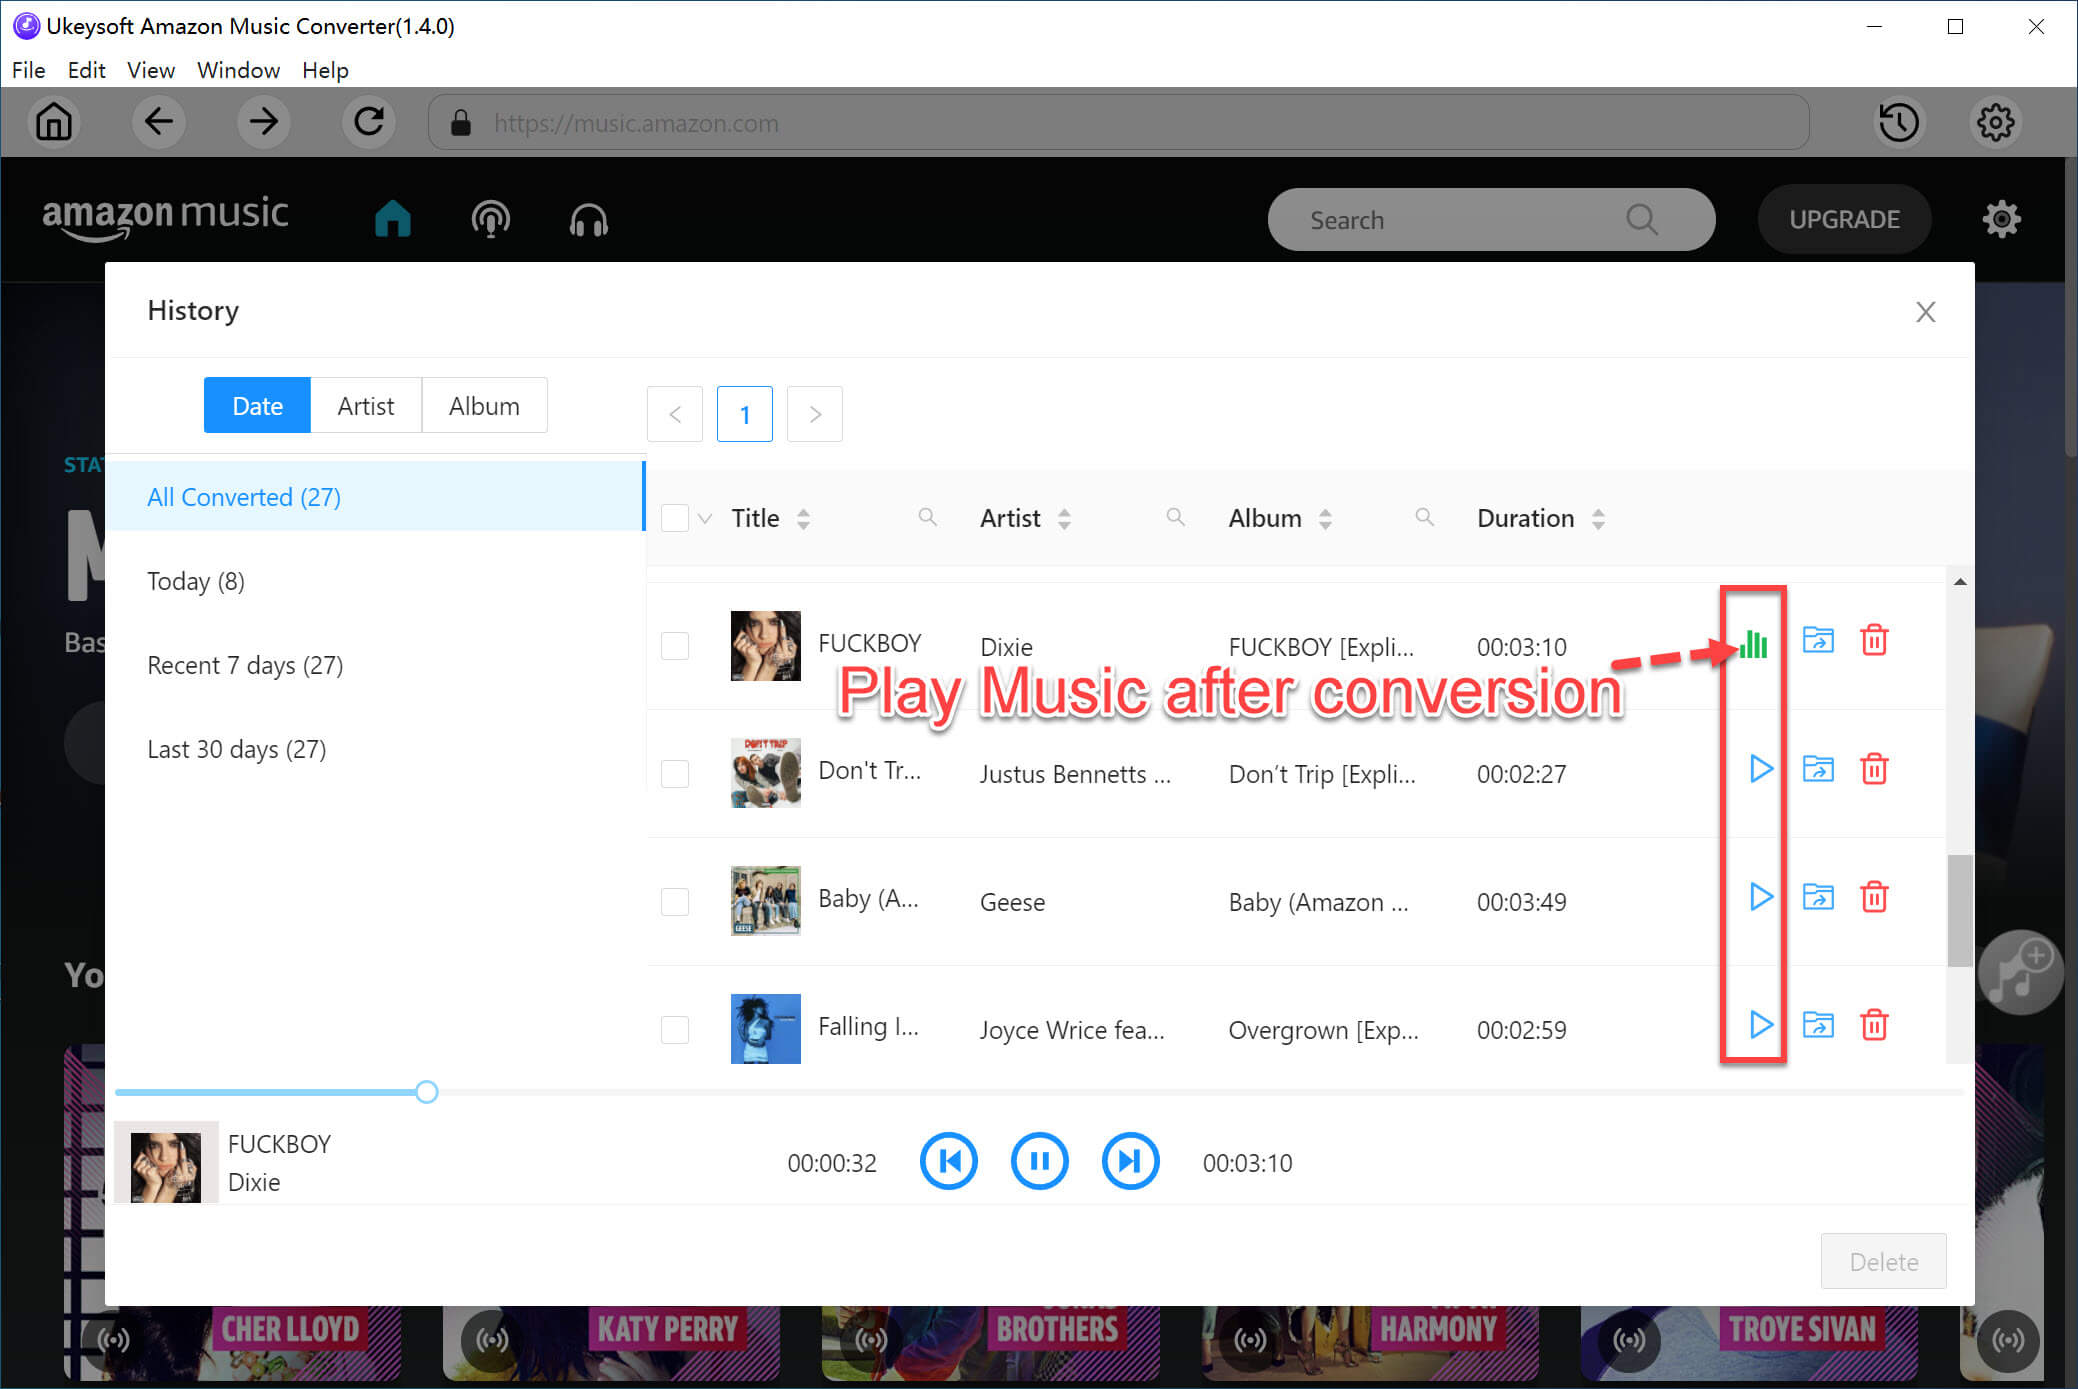
Task: Go forward with the right arrow button
Action: tap(264, 122)
